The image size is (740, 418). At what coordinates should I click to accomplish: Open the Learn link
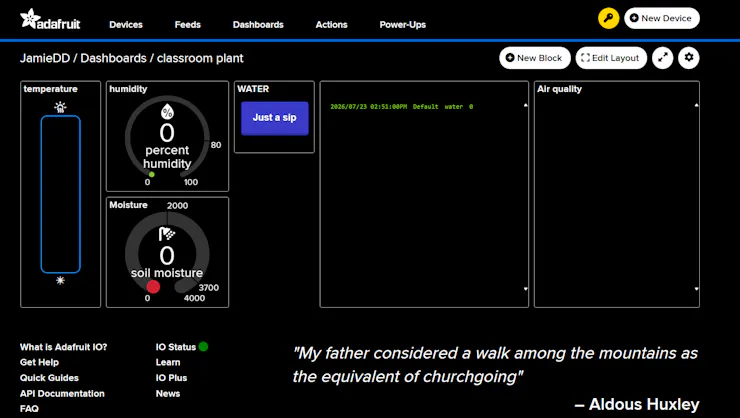pos(168,362)
